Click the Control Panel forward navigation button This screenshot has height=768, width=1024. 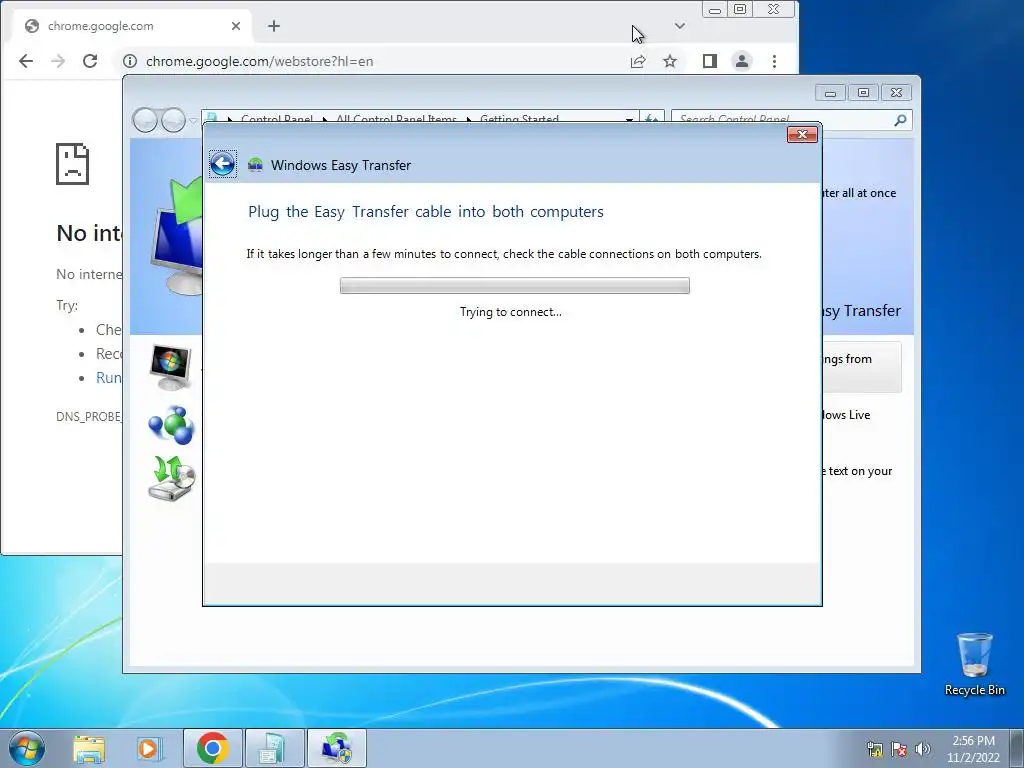[173, 120]
